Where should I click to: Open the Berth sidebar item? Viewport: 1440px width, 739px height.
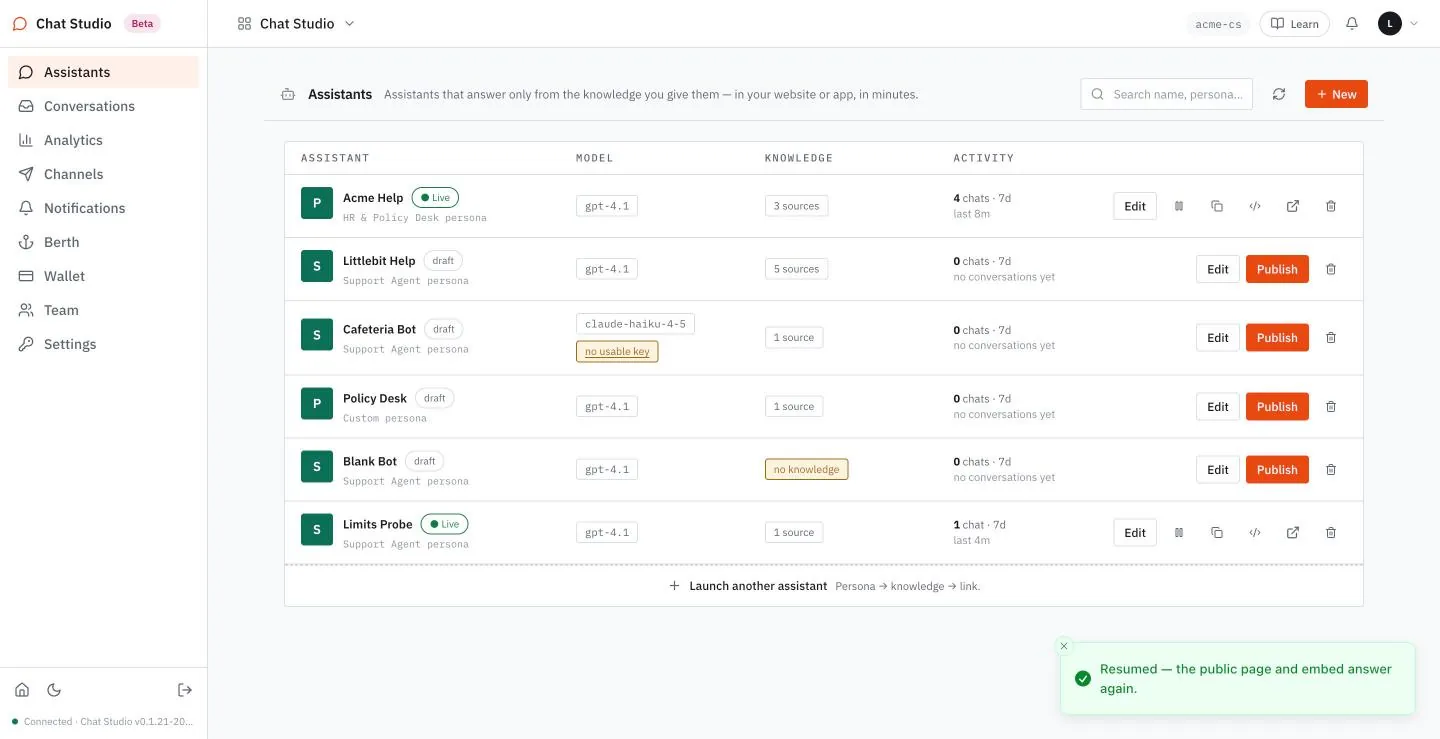coord(104,242)
